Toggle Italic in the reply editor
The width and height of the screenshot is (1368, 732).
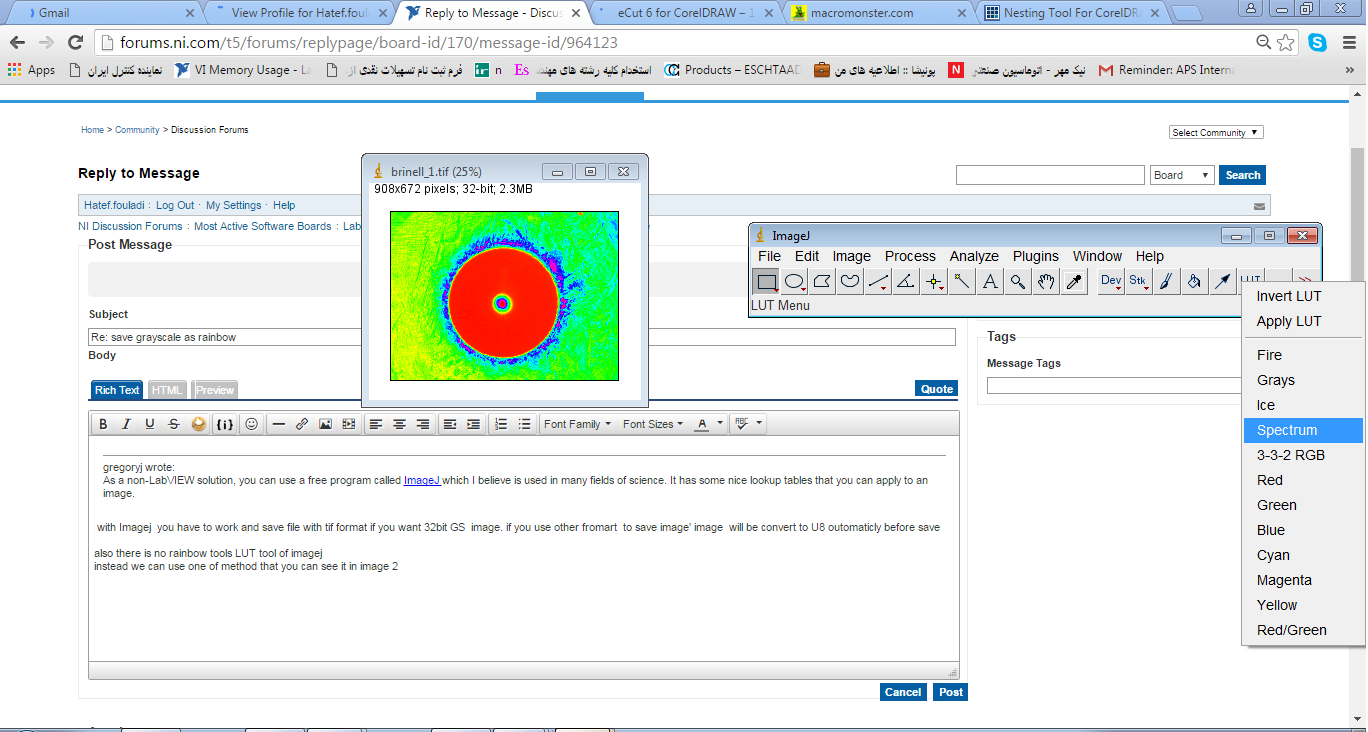click(126, 424)
